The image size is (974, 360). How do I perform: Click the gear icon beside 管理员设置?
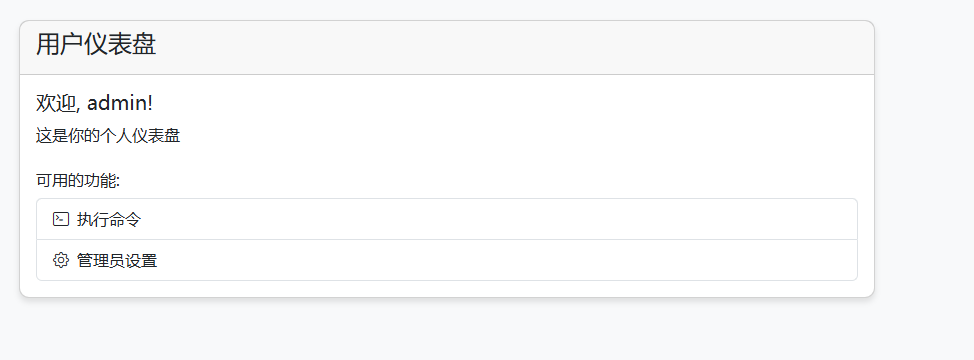point(61,260)
